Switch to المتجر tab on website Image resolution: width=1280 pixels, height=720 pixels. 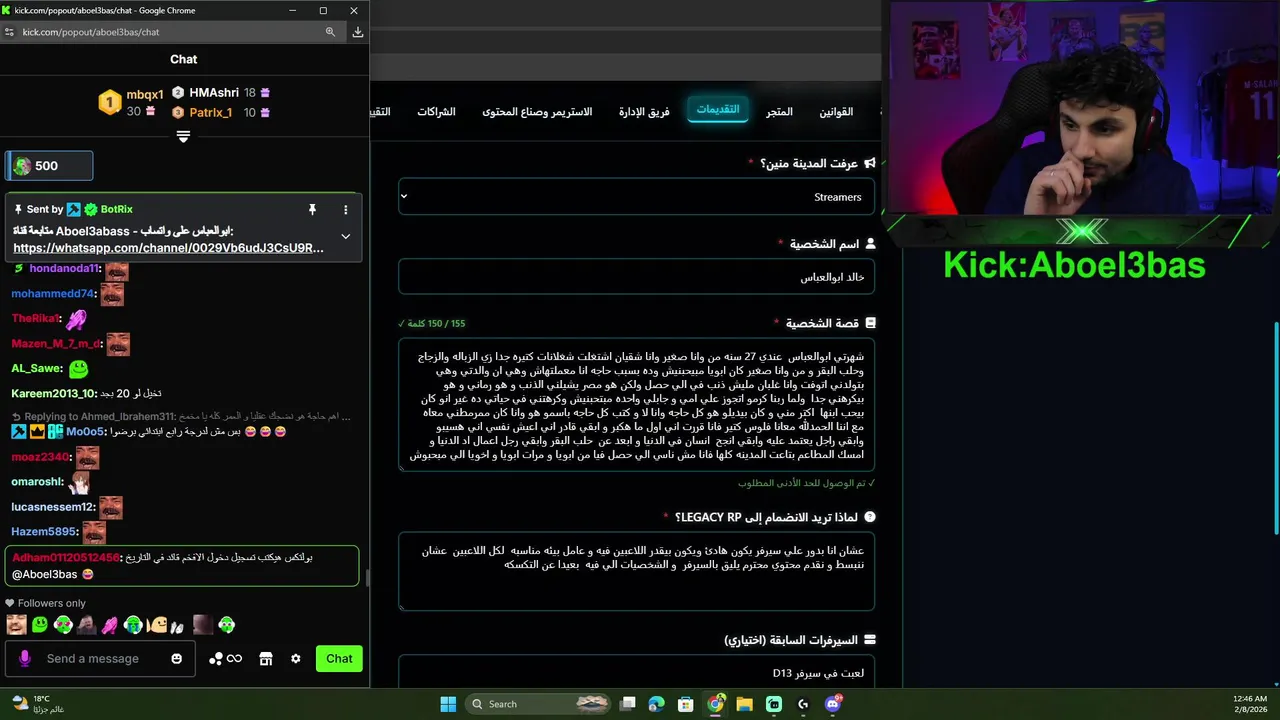(x=779, y=111)
